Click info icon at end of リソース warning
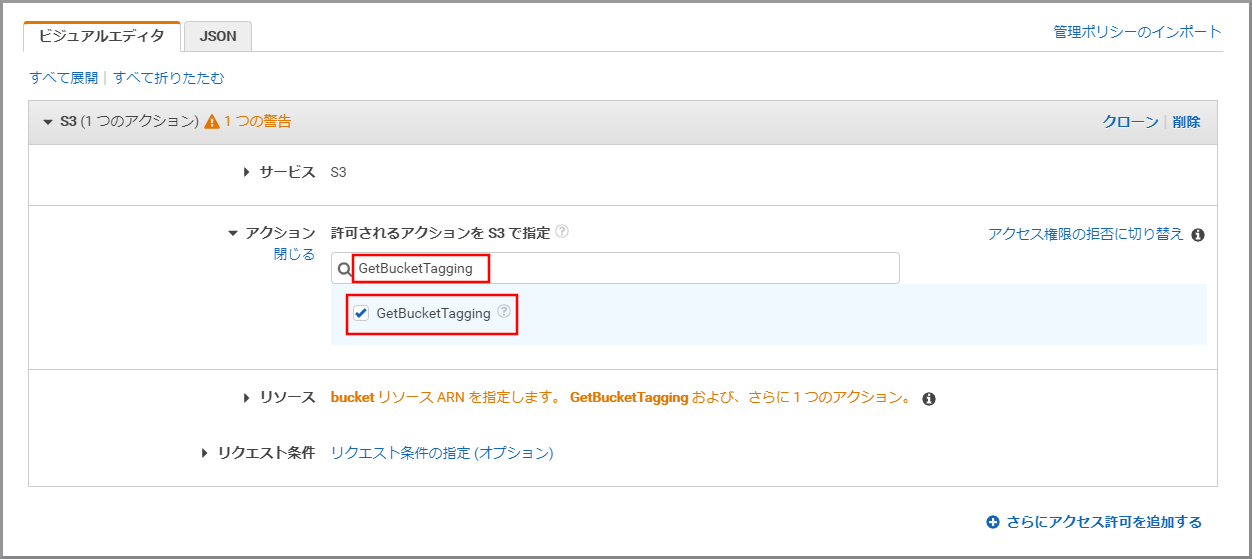The height and width of the screenshot is (559, 1252). (929, 399)
